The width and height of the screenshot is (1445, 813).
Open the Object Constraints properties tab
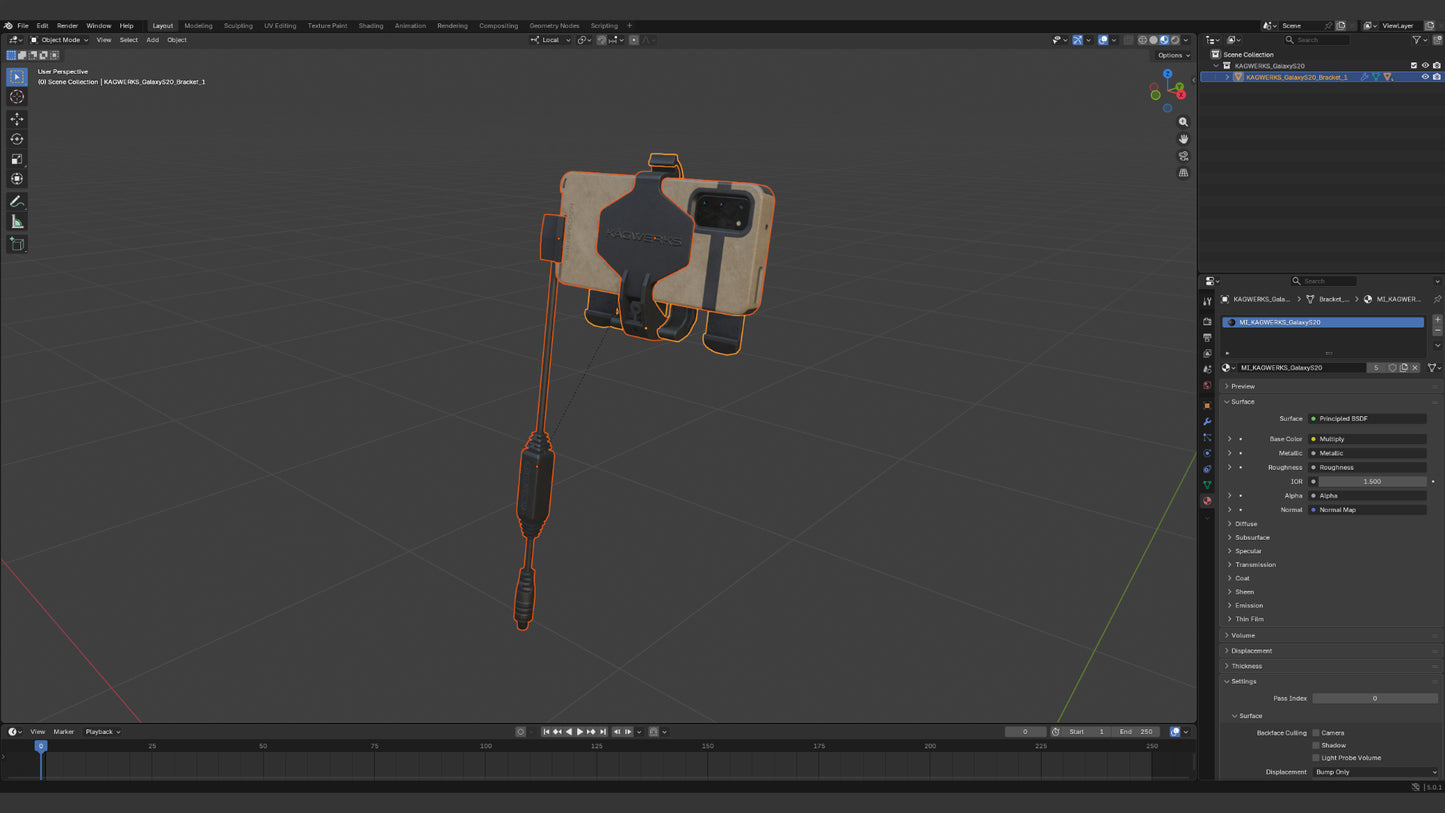coord(1207,469)
